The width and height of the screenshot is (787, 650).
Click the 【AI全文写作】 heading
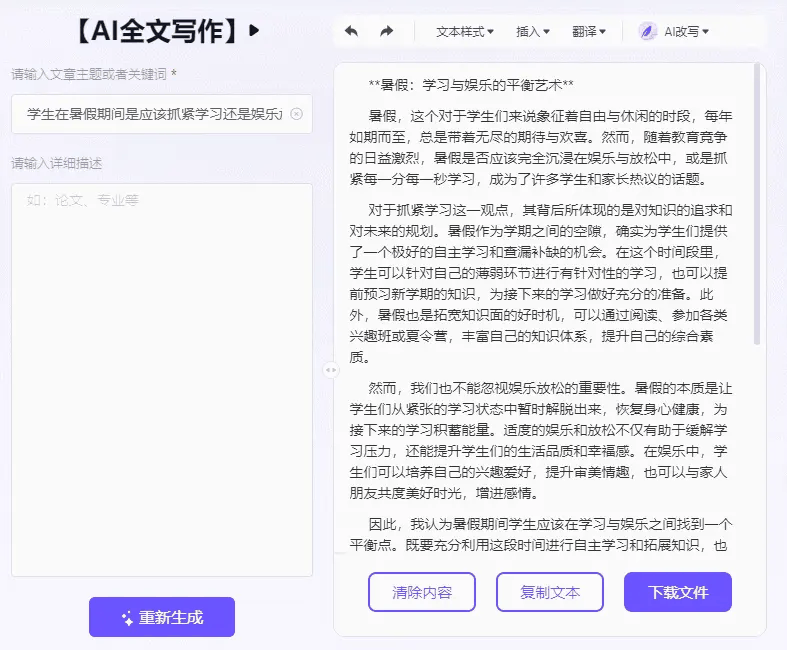pyautogui.click(x=158, y=31)
